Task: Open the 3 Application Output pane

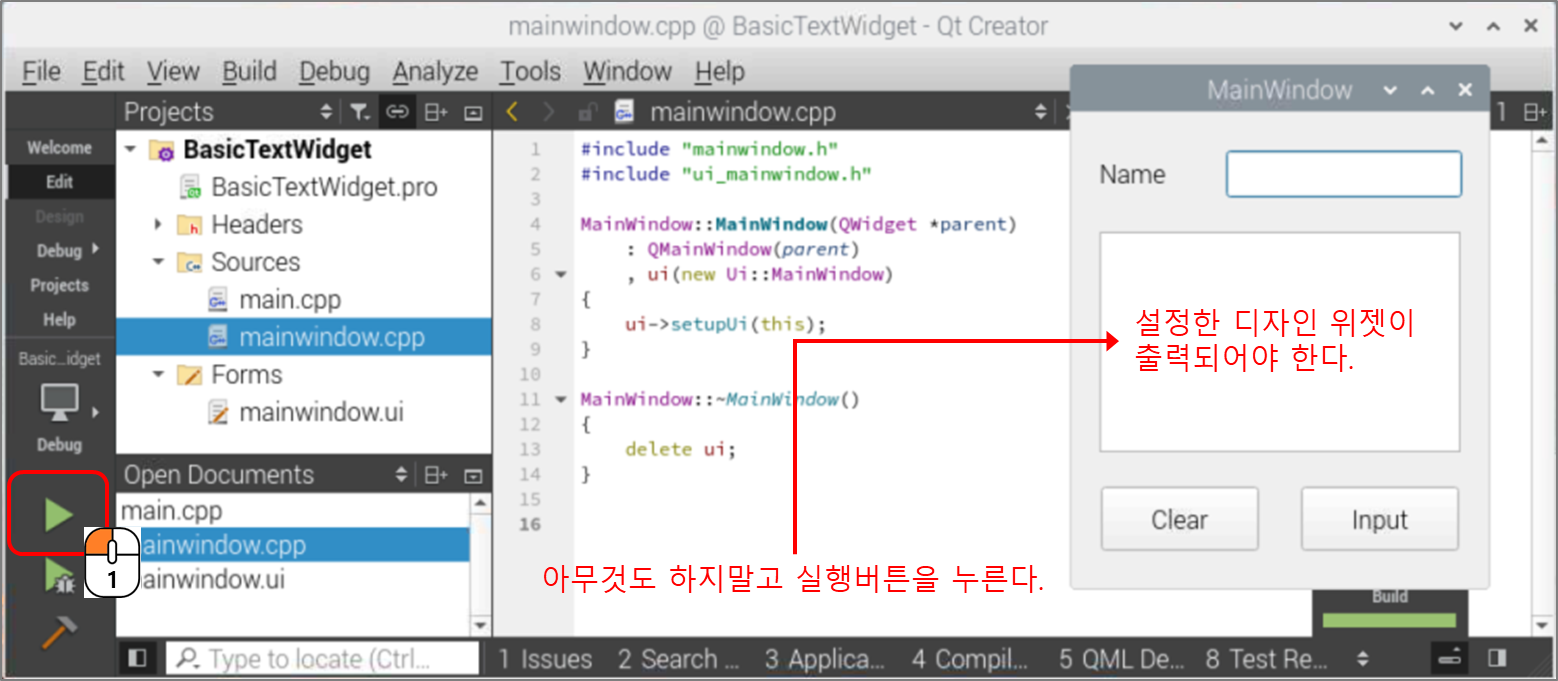Action: point(825,659)
